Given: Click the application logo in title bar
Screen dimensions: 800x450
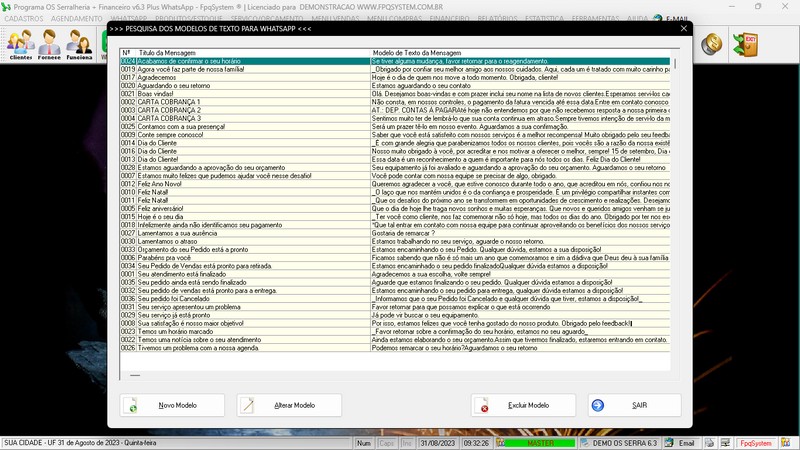Looking at the screenshot, I should [6, 7].
